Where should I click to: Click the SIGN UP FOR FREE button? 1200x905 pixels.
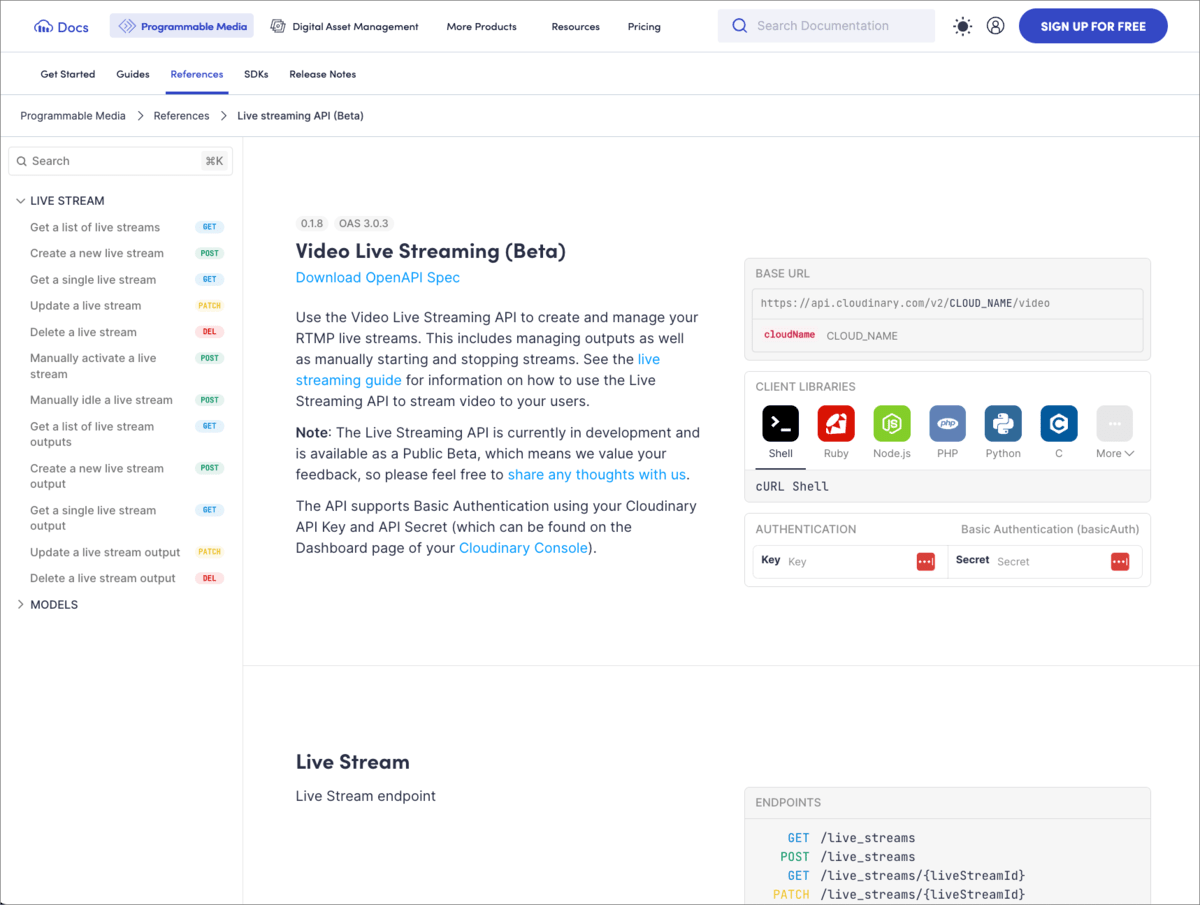(x=1093, y=26)
